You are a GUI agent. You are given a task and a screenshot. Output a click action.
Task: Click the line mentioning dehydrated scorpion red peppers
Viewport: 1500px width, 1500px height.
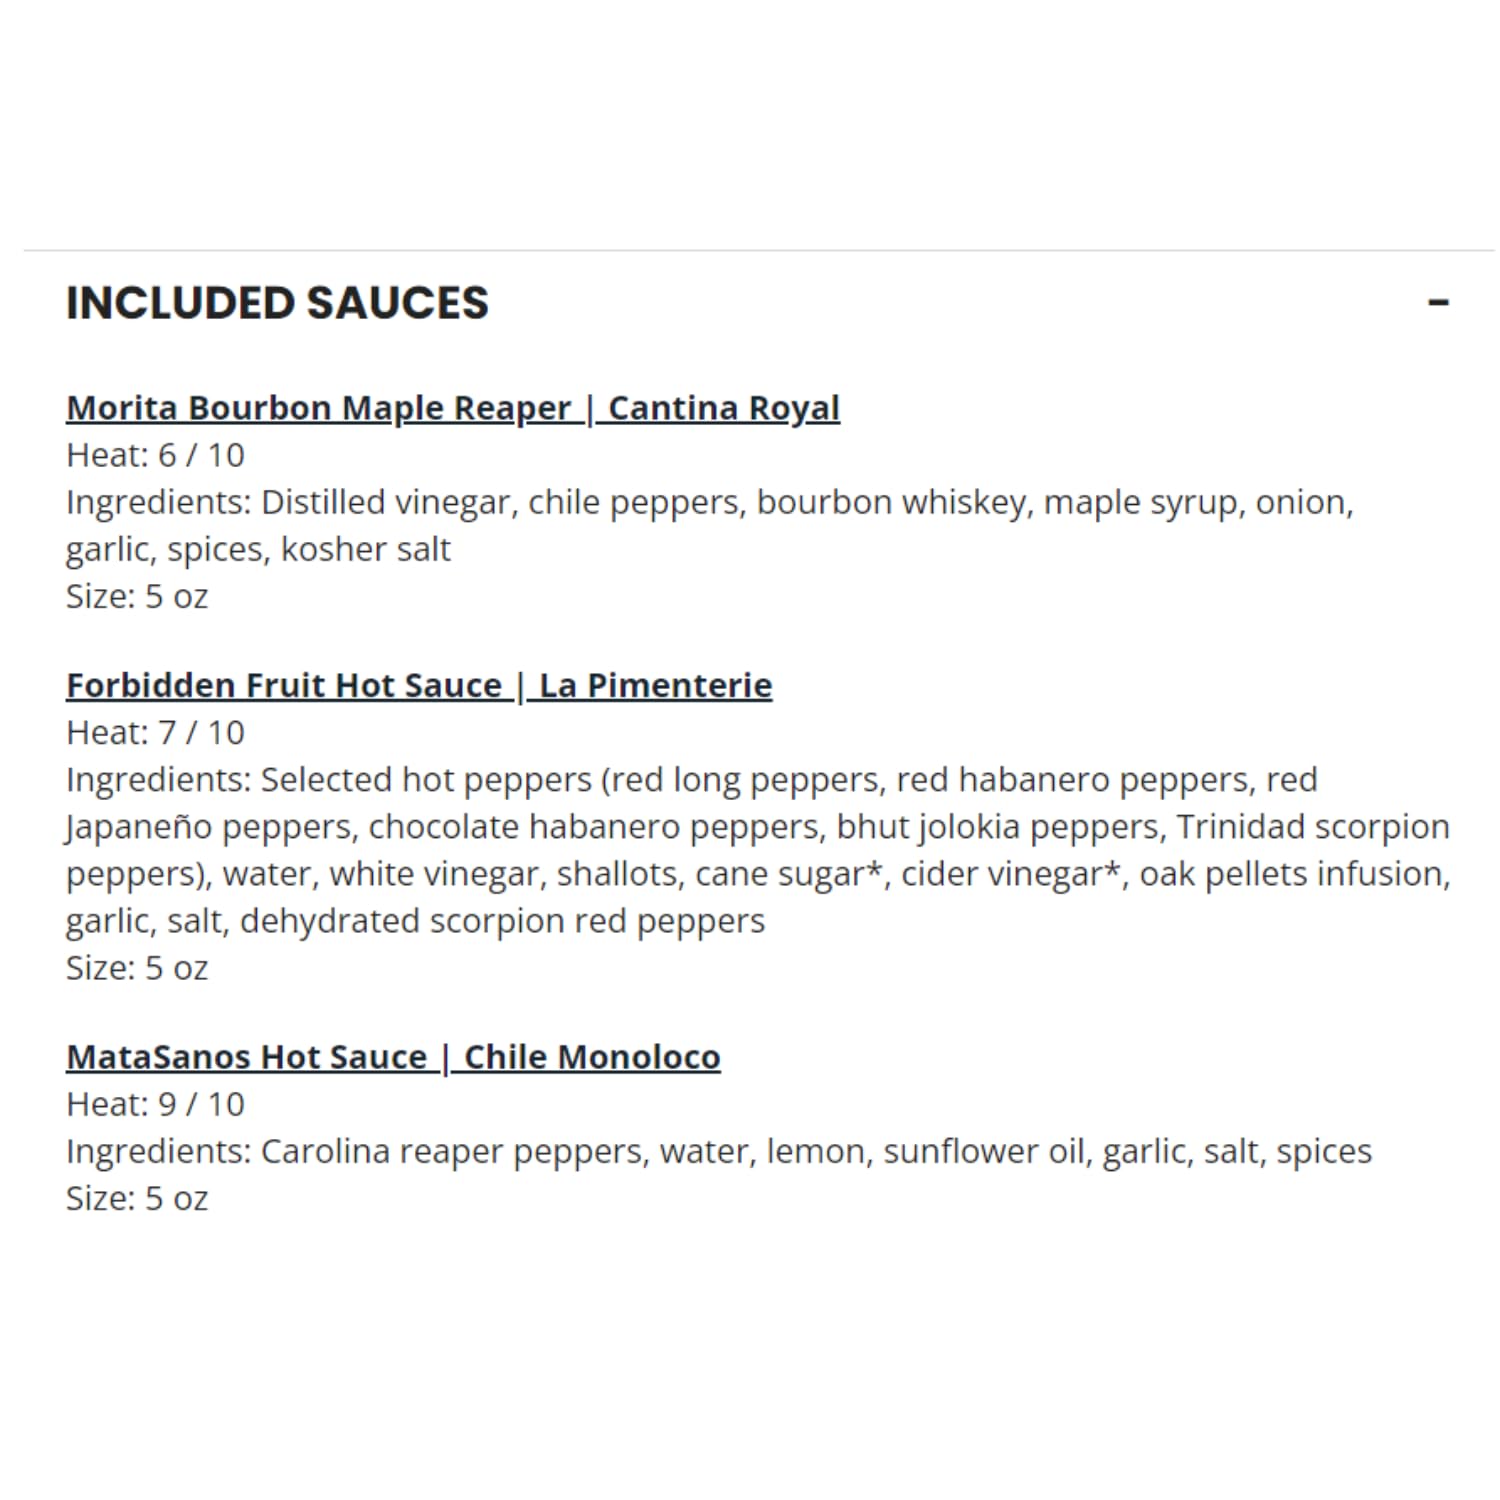coord(415,922)
